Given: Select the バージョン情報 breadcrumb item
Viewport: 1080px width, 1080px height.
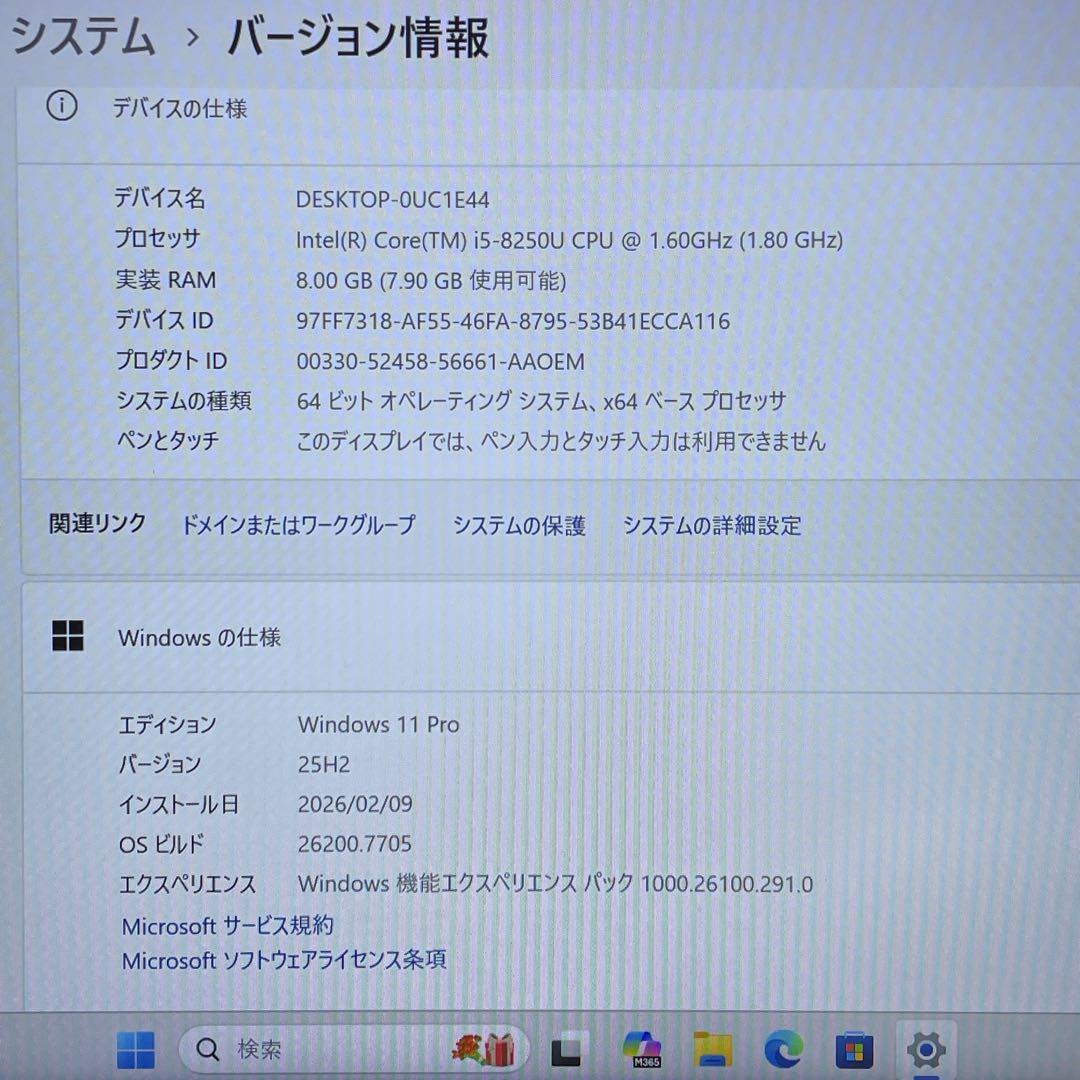Looking at the screenshot, I should tap(355, 37).
